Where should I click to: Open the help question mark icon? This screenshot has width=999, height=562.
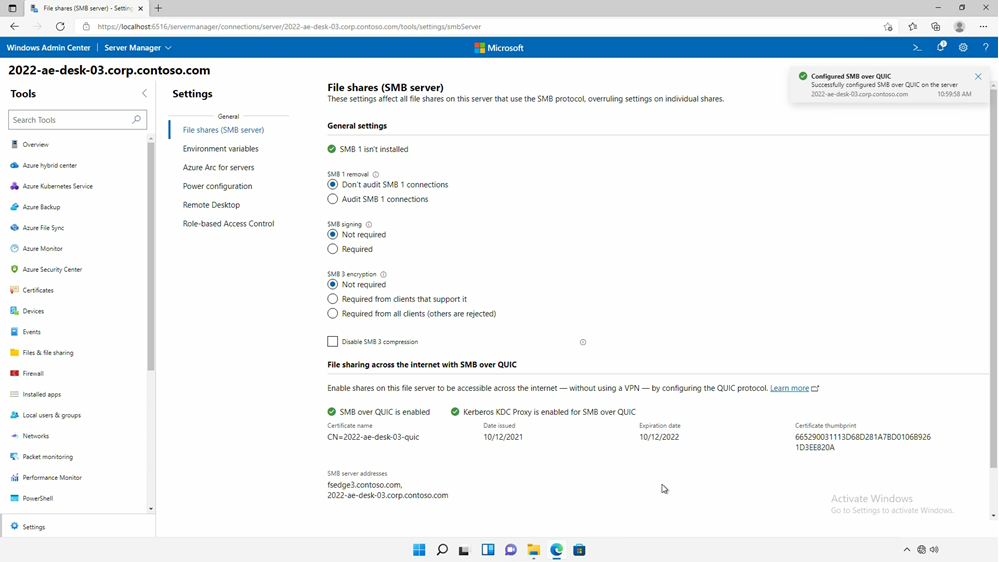point(985,48)
